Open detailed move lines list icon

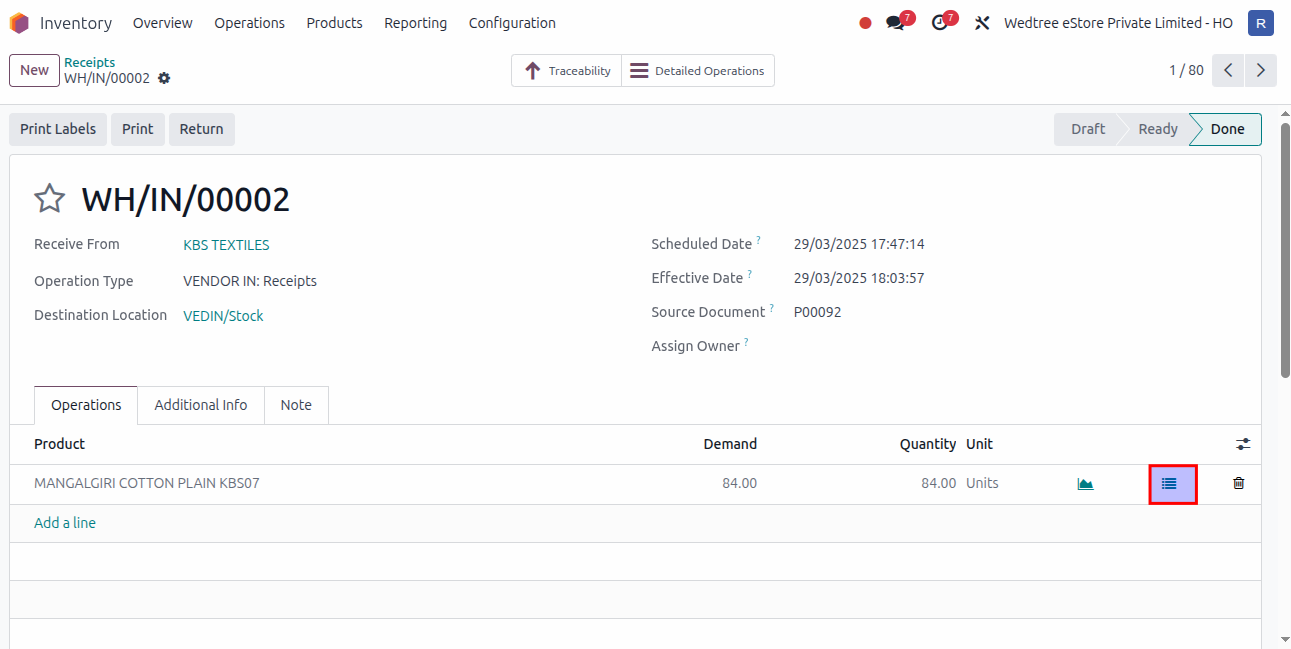[1172, 484]
